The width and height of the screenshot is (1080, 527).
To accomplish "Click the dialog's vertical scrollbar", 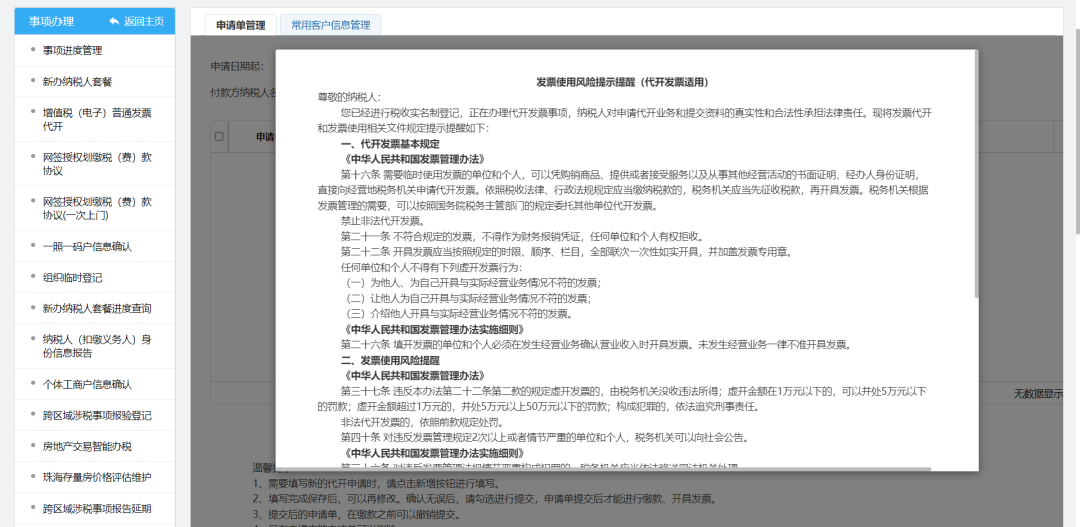I will coord(976,174).
